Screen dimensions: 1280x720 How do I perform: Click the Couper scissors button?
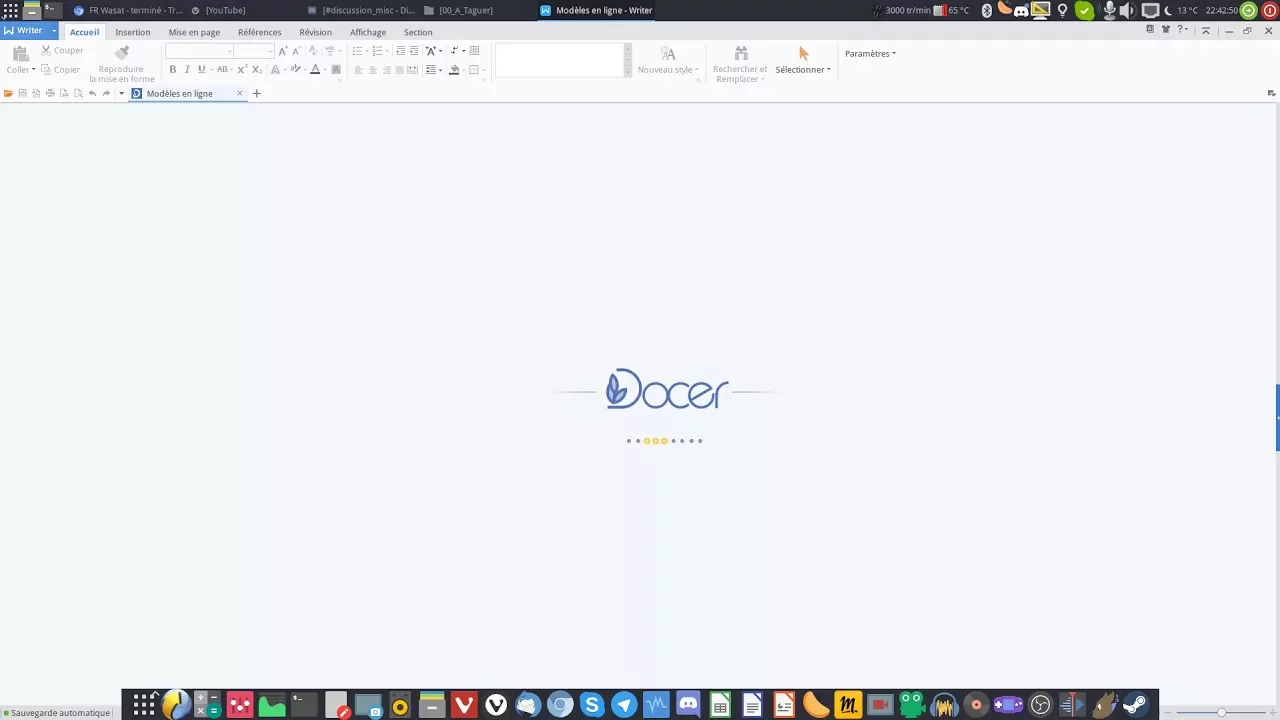click(62, 51)
